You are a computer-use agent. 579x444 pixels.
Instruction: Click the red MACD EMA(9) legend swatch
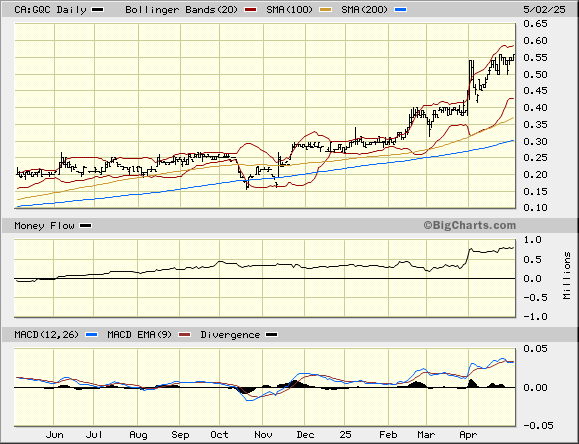click(x=184, y=335)
